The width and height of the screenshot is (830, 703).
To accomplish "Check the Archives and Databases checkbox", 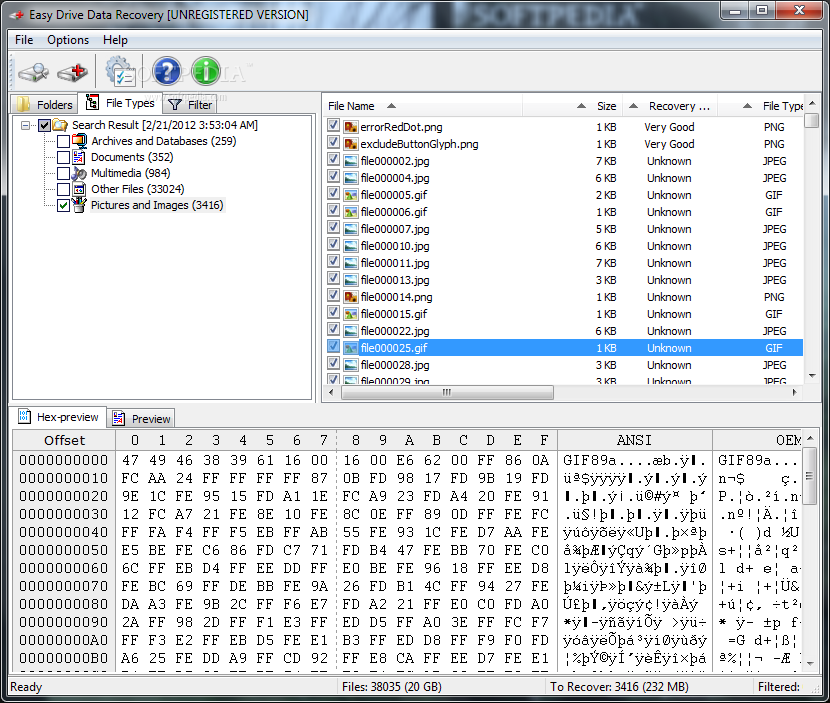I will click(63, 141).
